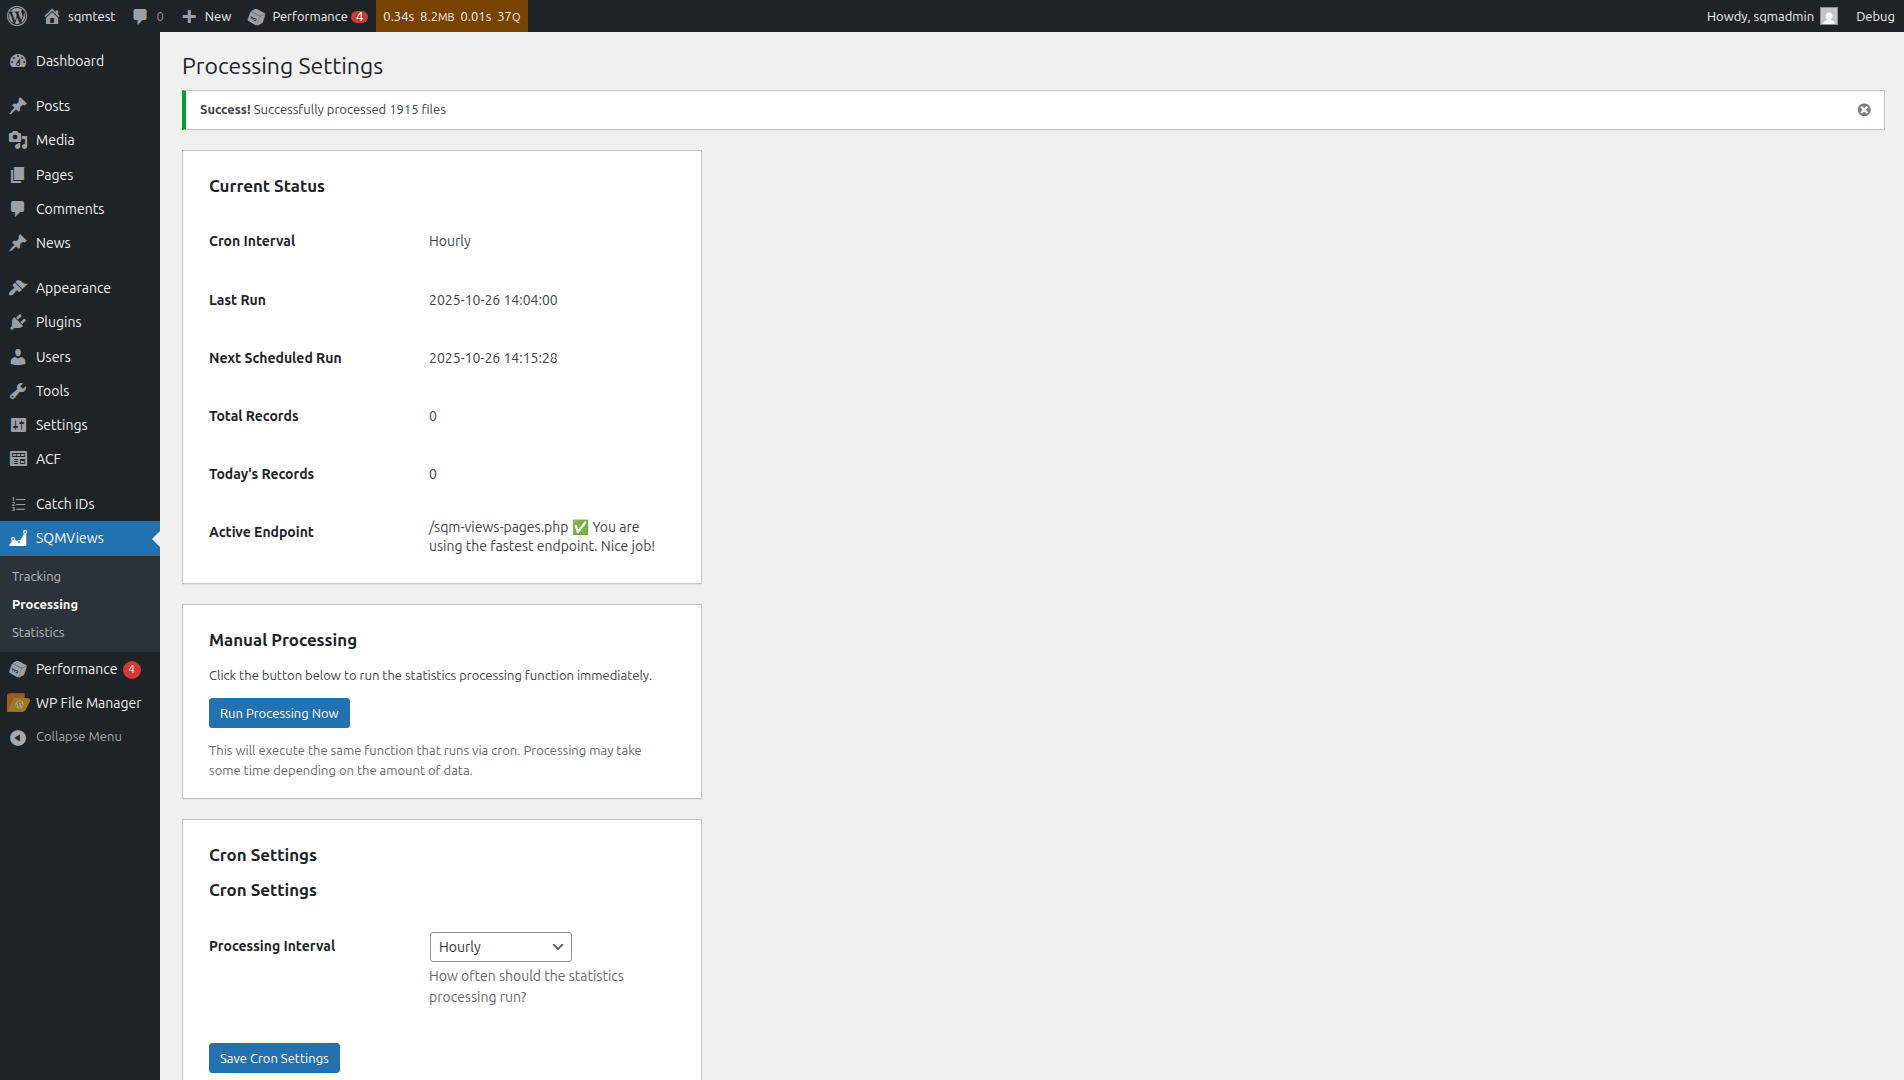Click Save Cron Settings
This screenshot has height=1080, width=1904.
pyautogui.click(x=274, y=1057)
